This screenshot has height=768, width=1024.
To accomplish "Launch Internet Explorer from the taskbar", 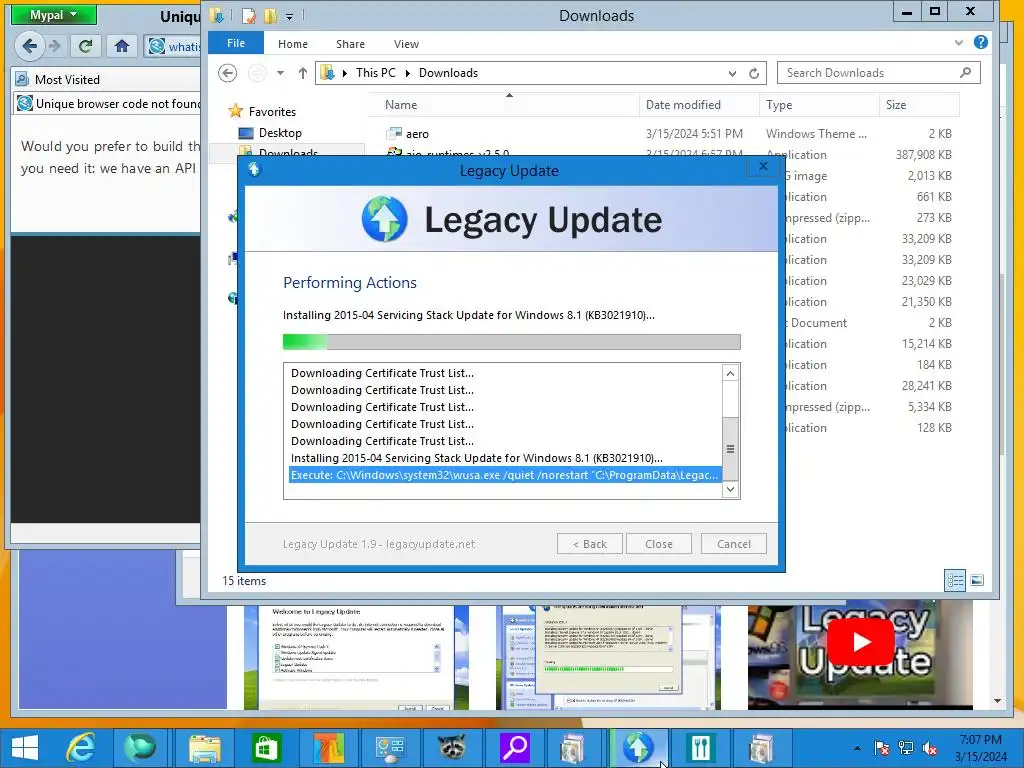I will 81,748.
